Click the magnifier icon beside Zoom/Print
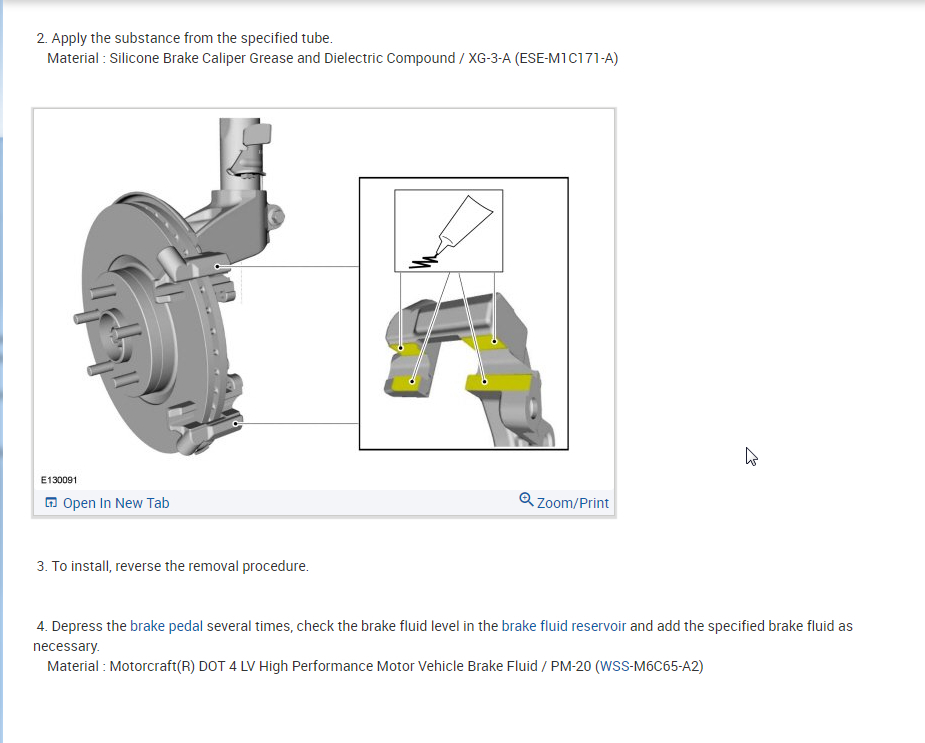 coord(526,500)
